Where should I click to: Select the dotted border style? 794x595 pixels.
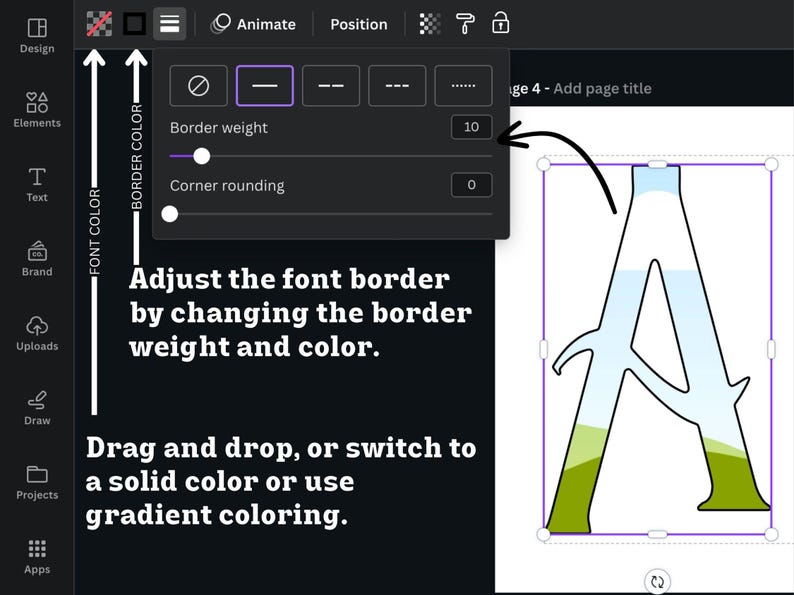point(463,86)
